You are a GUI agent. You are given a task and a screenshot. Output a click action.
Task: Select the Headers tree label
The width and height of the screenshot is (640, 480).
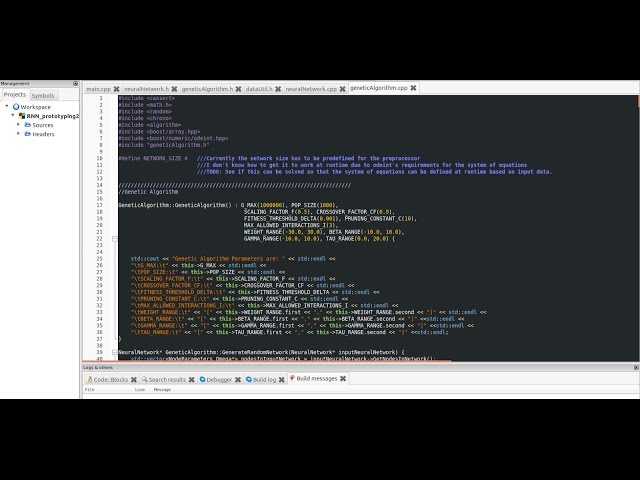pos(43,134)
